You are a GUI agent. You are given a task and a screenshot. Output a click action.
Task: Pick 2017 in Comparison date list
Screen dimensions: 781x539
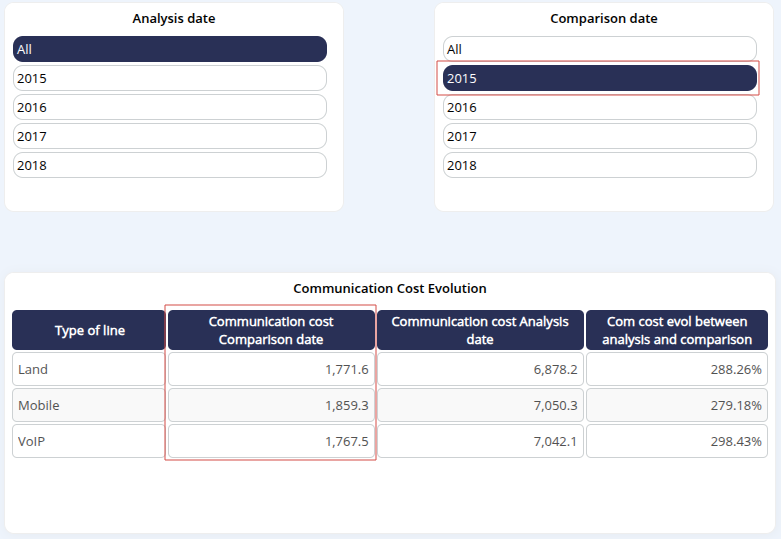coord(600,136)
